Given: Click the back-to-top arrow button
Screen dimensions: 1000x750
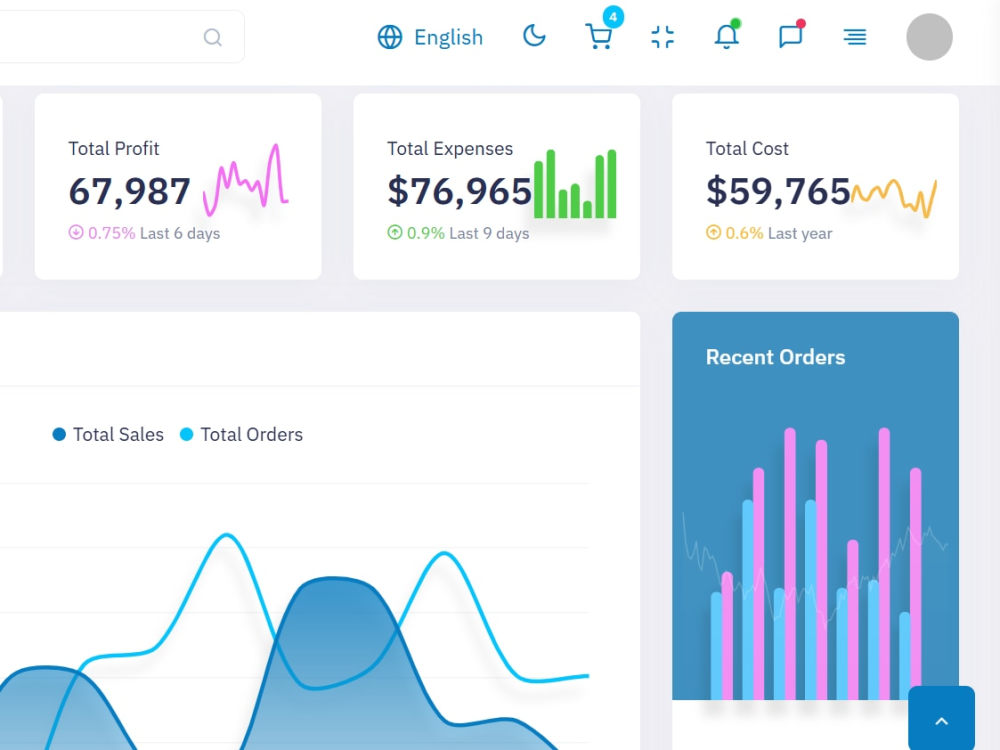Looking at the screenshot, I should click(x=941, y=720).
